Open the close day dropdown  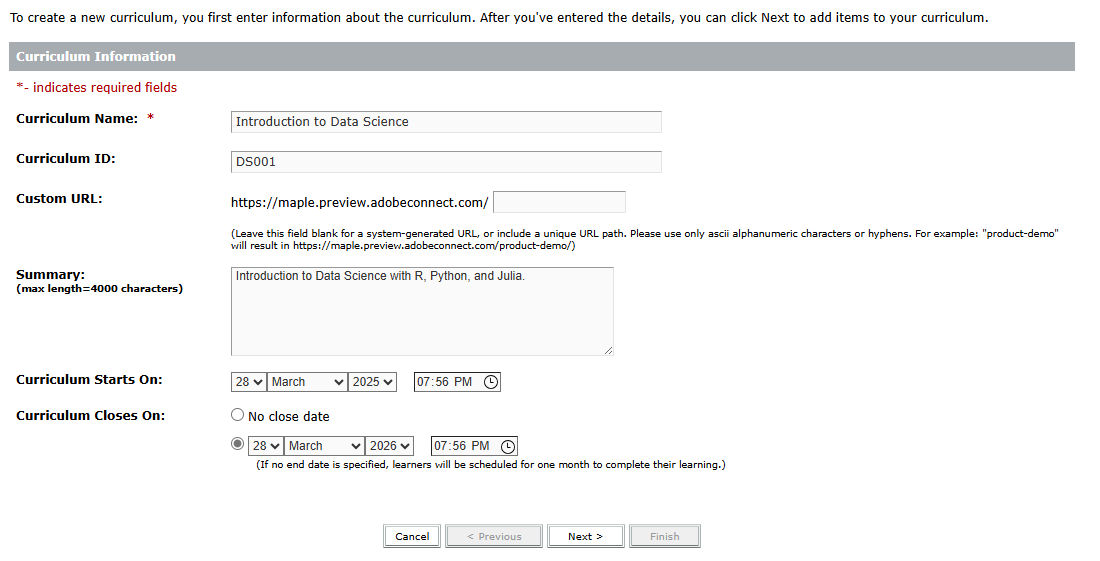click(x=266, y=446)
